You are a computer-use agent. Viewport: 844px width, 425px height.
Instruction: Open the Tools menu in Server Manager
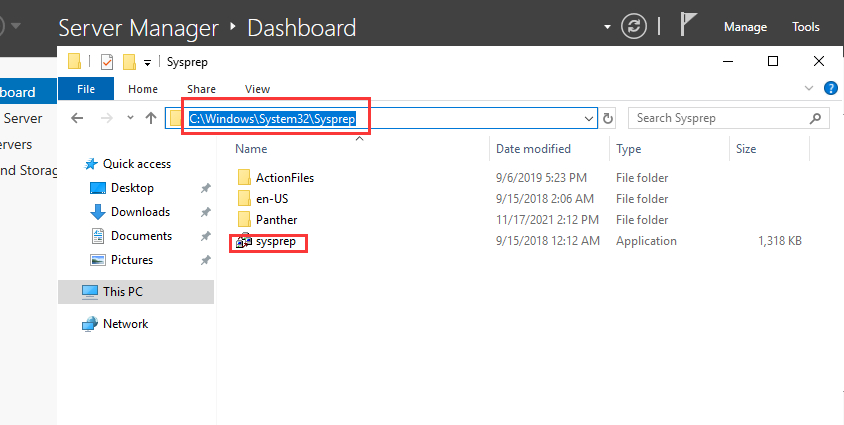[805, 27]
